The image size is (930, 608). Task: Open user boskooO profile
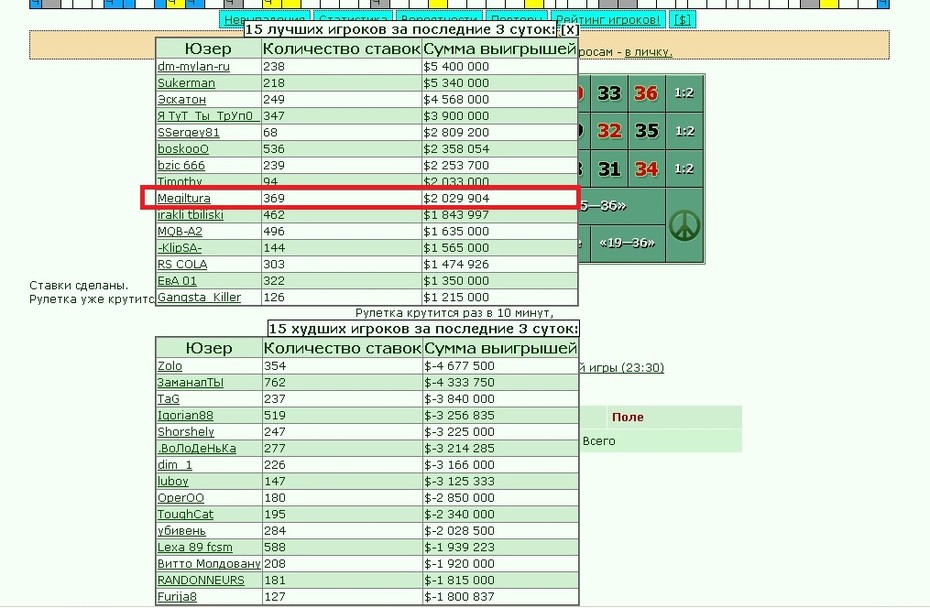(183, 149)
